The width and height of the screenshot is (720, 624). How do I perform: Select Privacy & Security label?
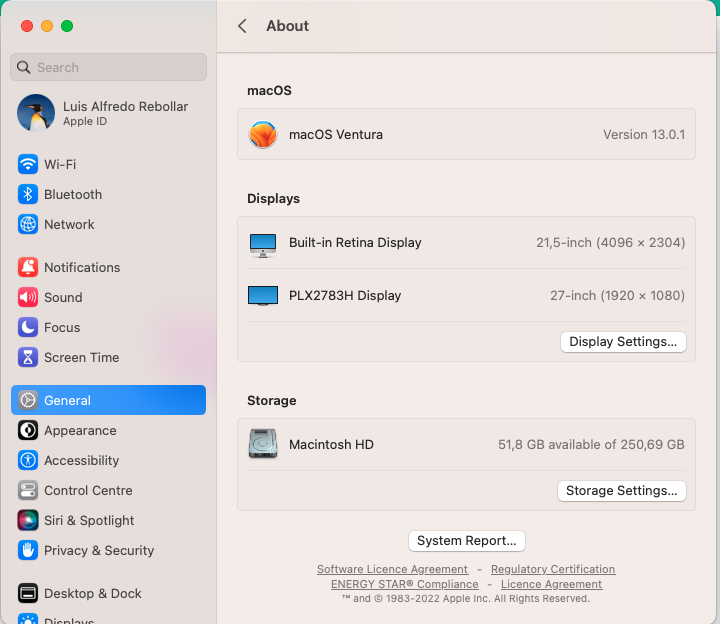99,550
